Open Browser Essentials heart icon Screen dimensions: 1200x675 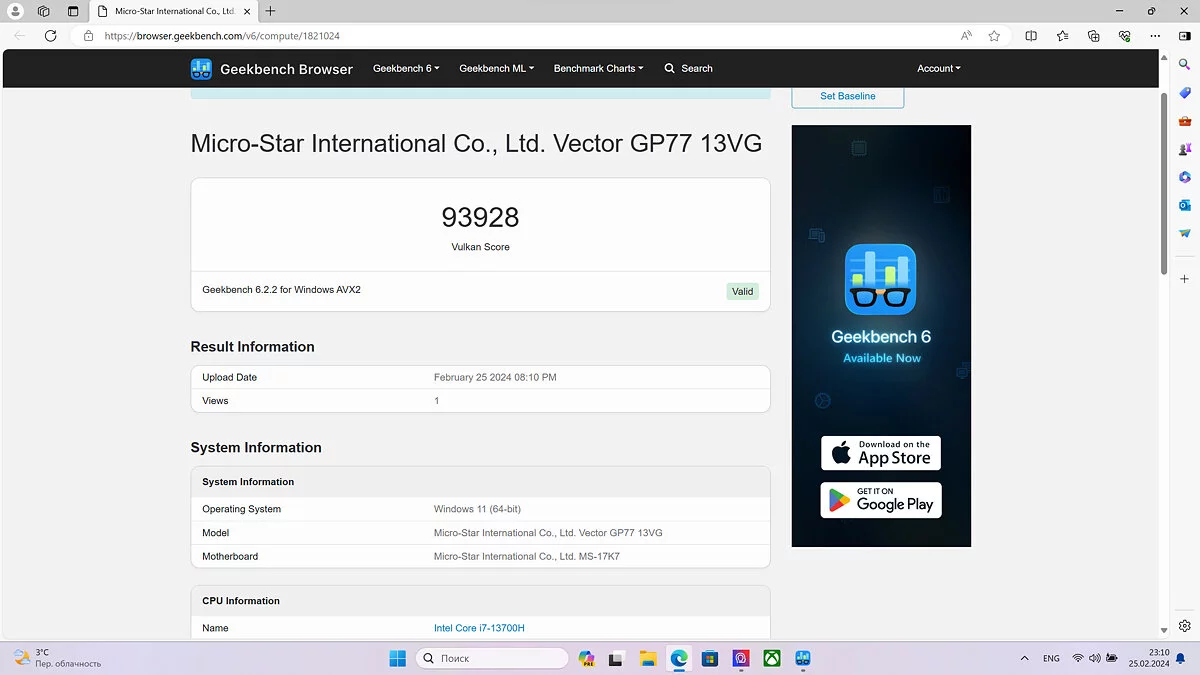click(x=1125, y=36)
